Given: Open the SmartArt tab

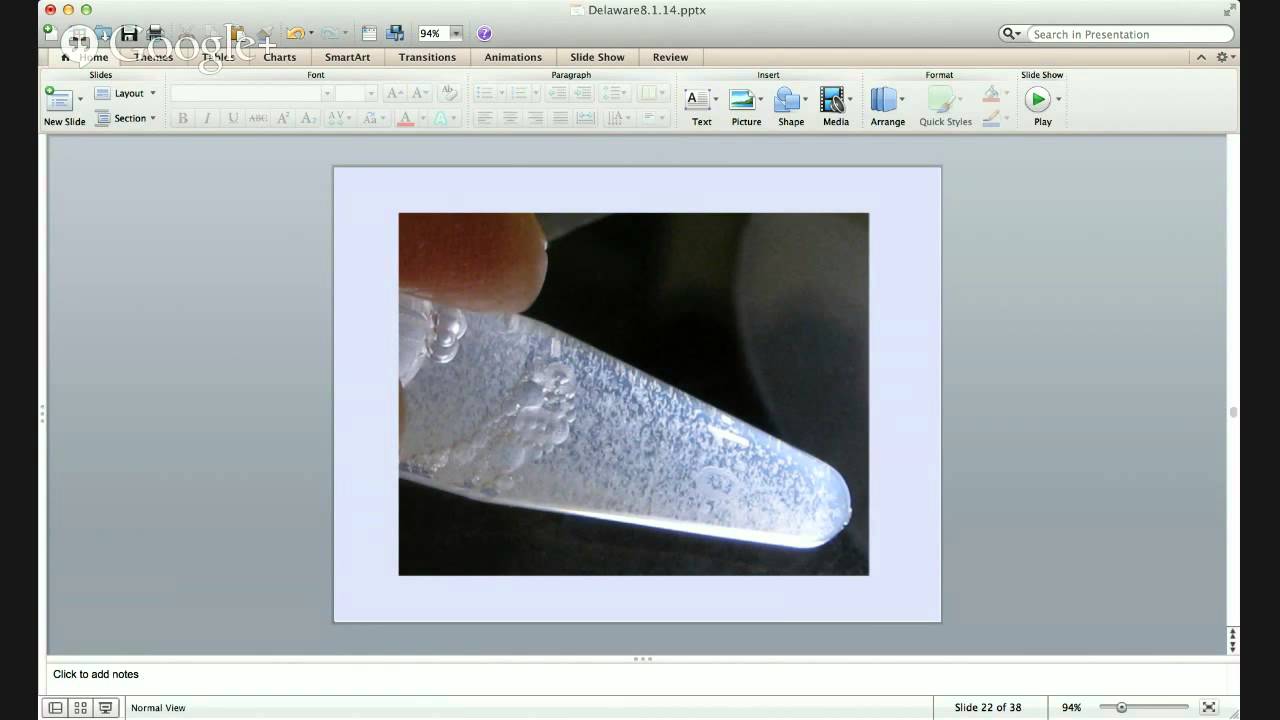Looking at the screenshot, I should pos(347,57).
